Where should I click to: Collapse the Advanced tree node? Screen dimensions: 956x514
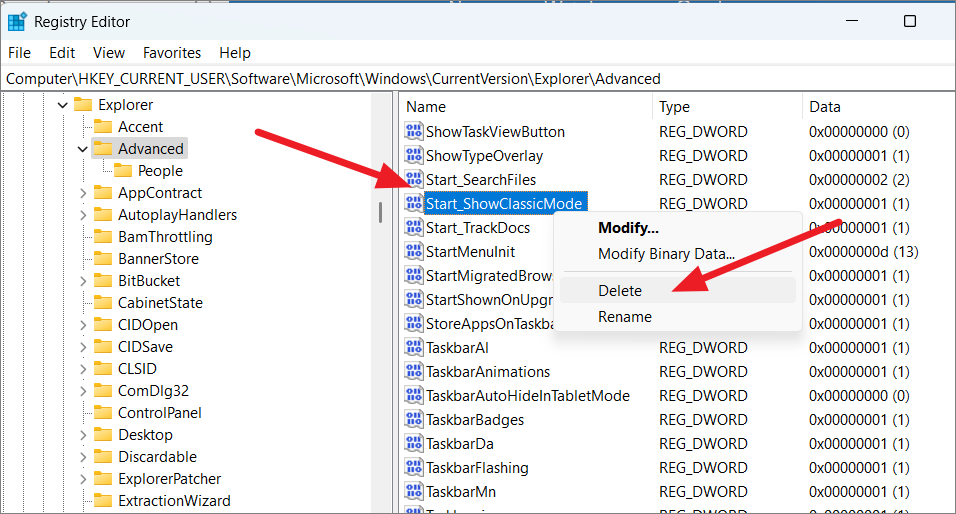83,149
